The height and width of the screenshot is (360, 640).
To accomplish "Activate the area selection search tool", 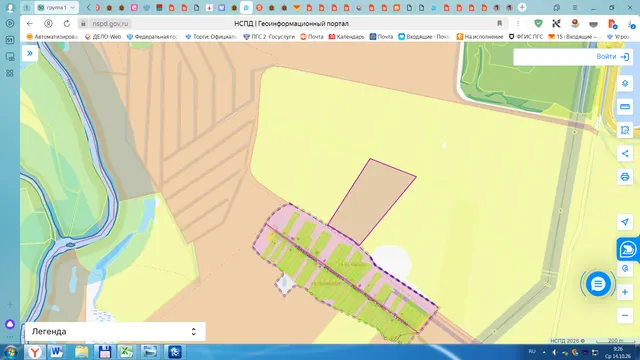I will pos(625,130).
